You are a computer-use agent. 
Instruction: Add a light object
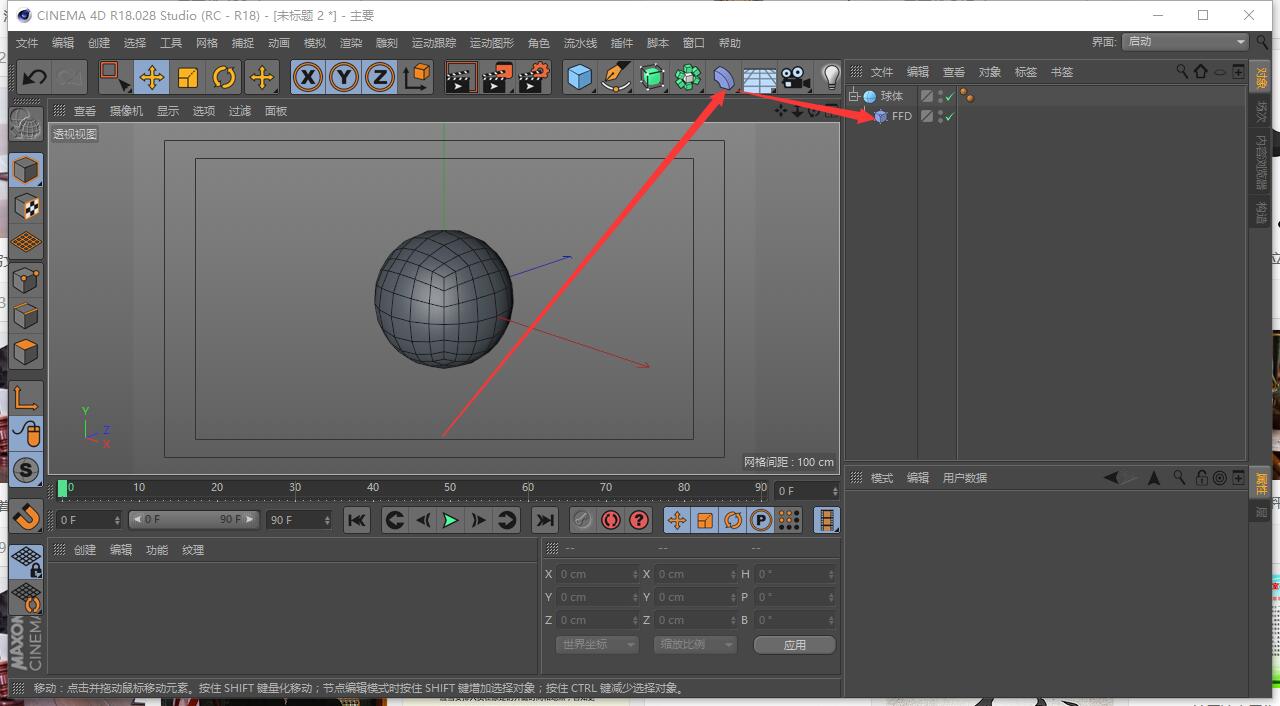click(830, 77)
